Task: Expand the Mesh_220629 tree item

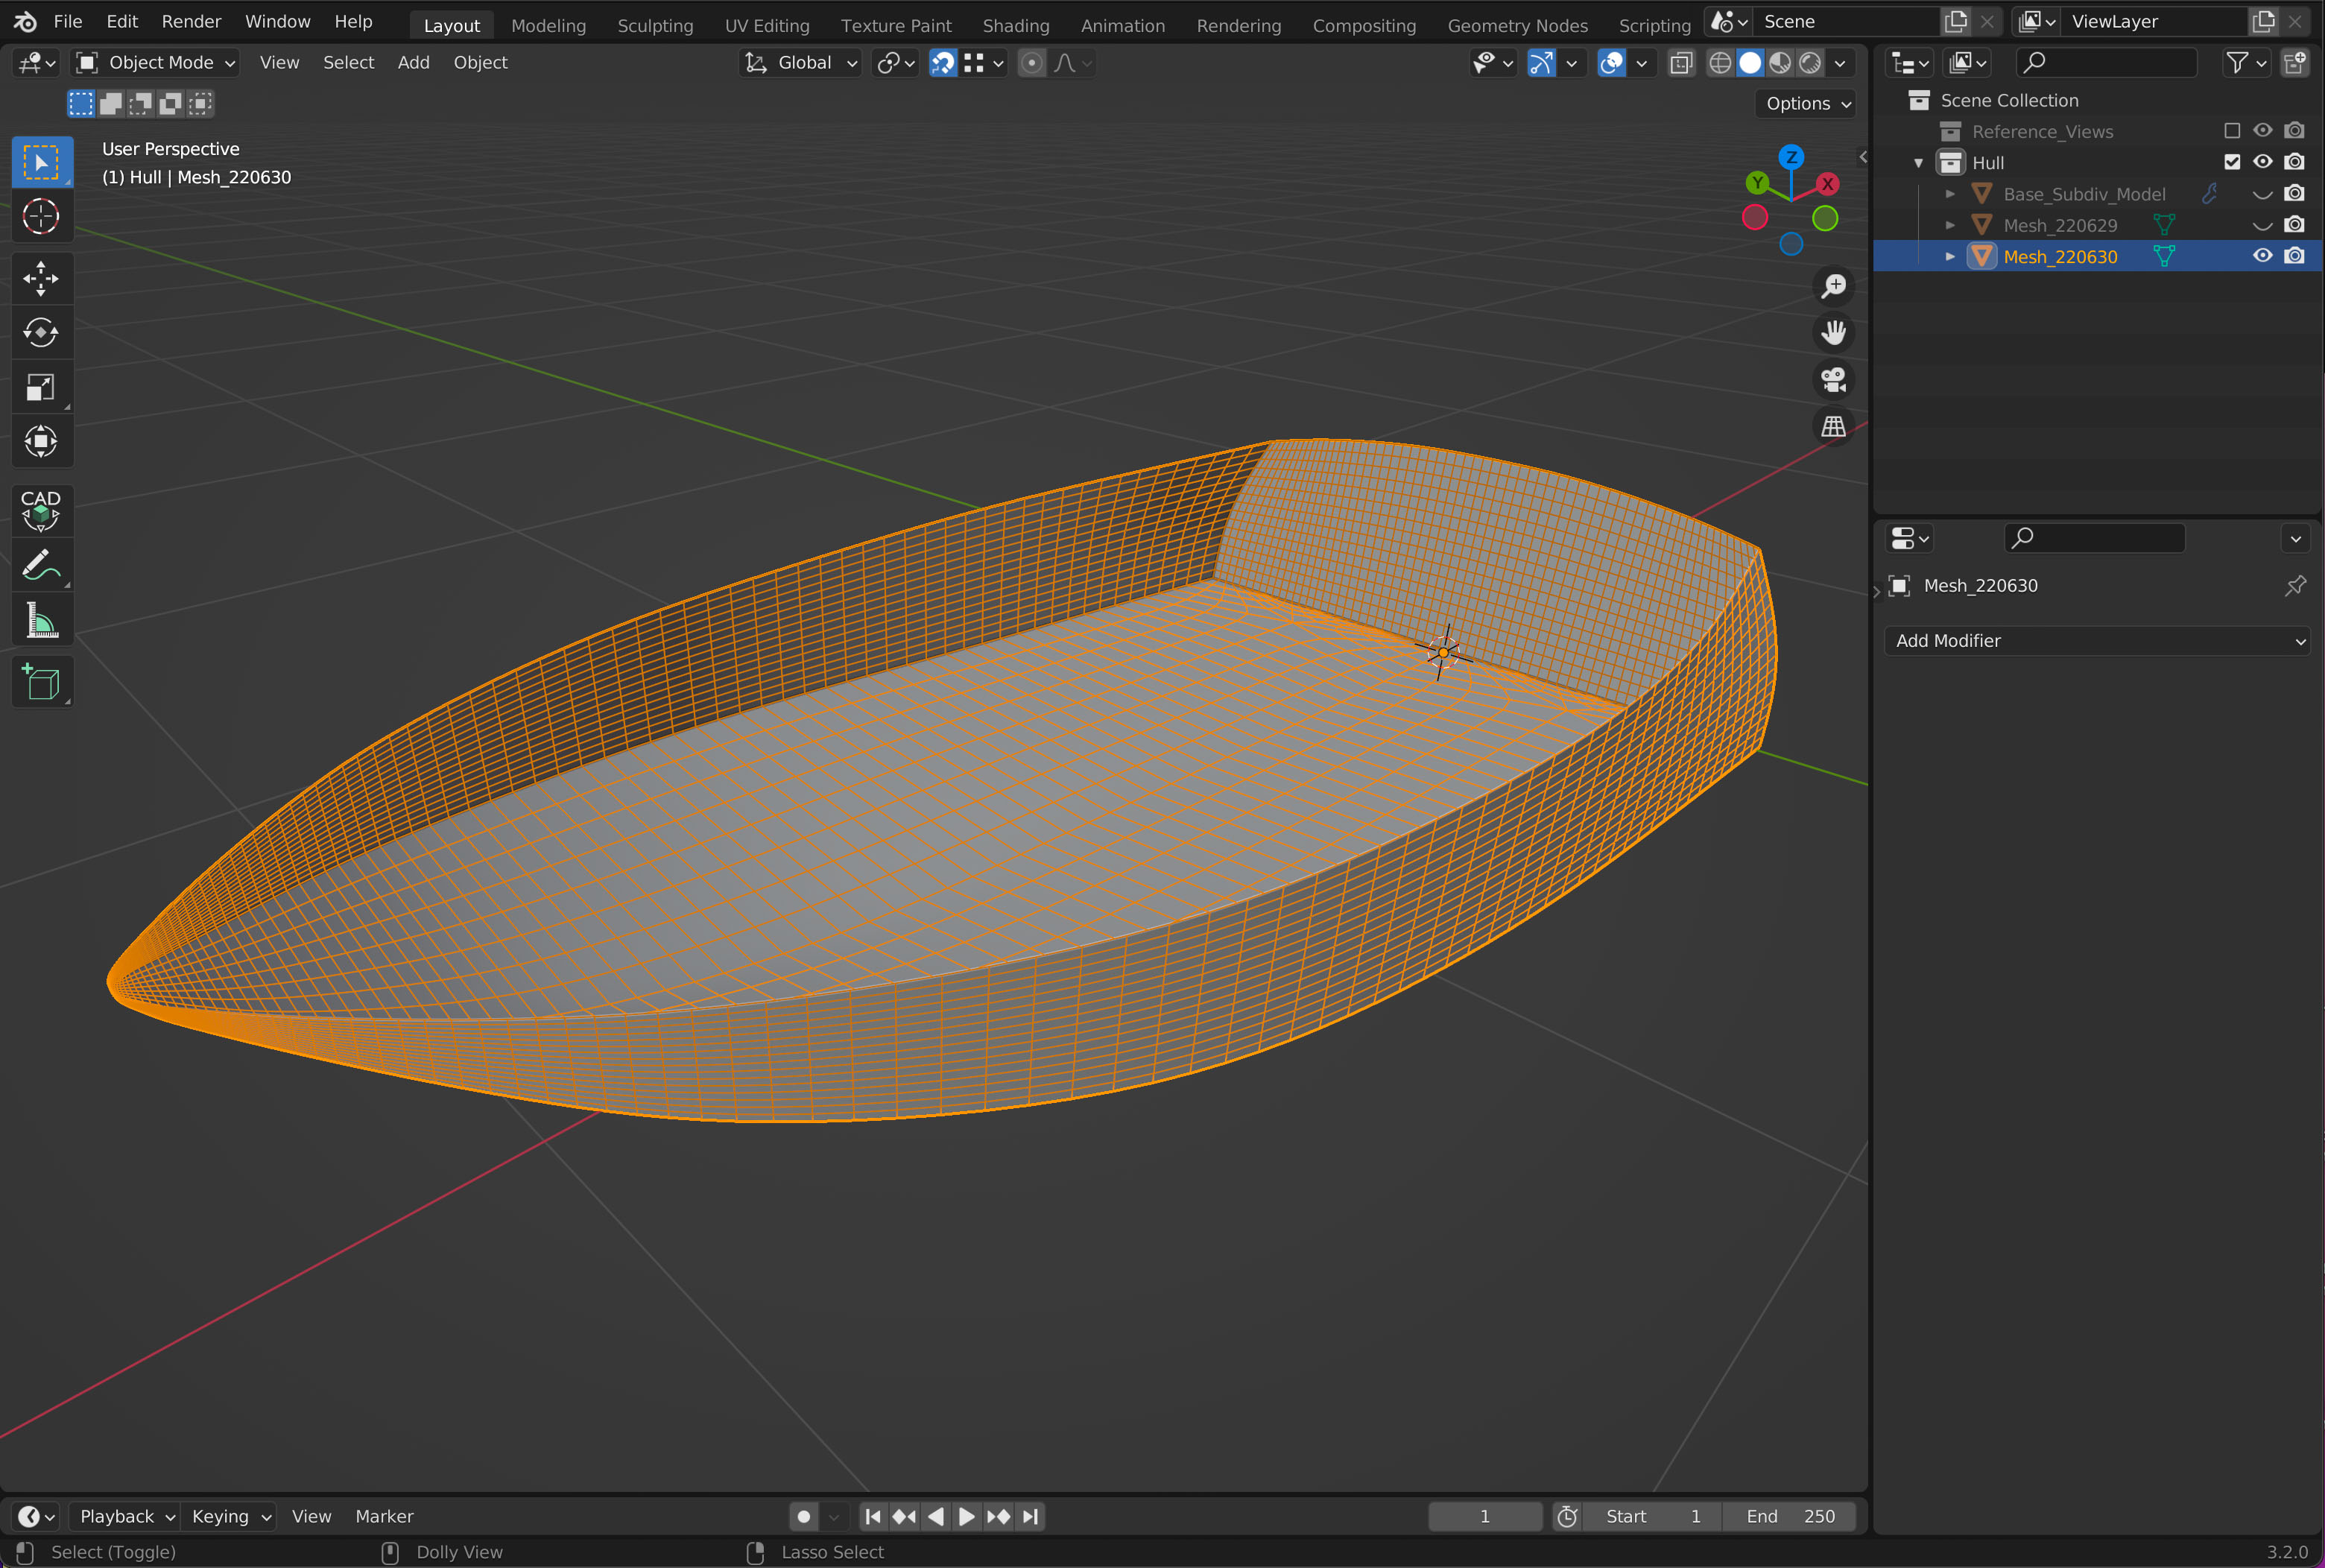Action: coord(1949,225)
